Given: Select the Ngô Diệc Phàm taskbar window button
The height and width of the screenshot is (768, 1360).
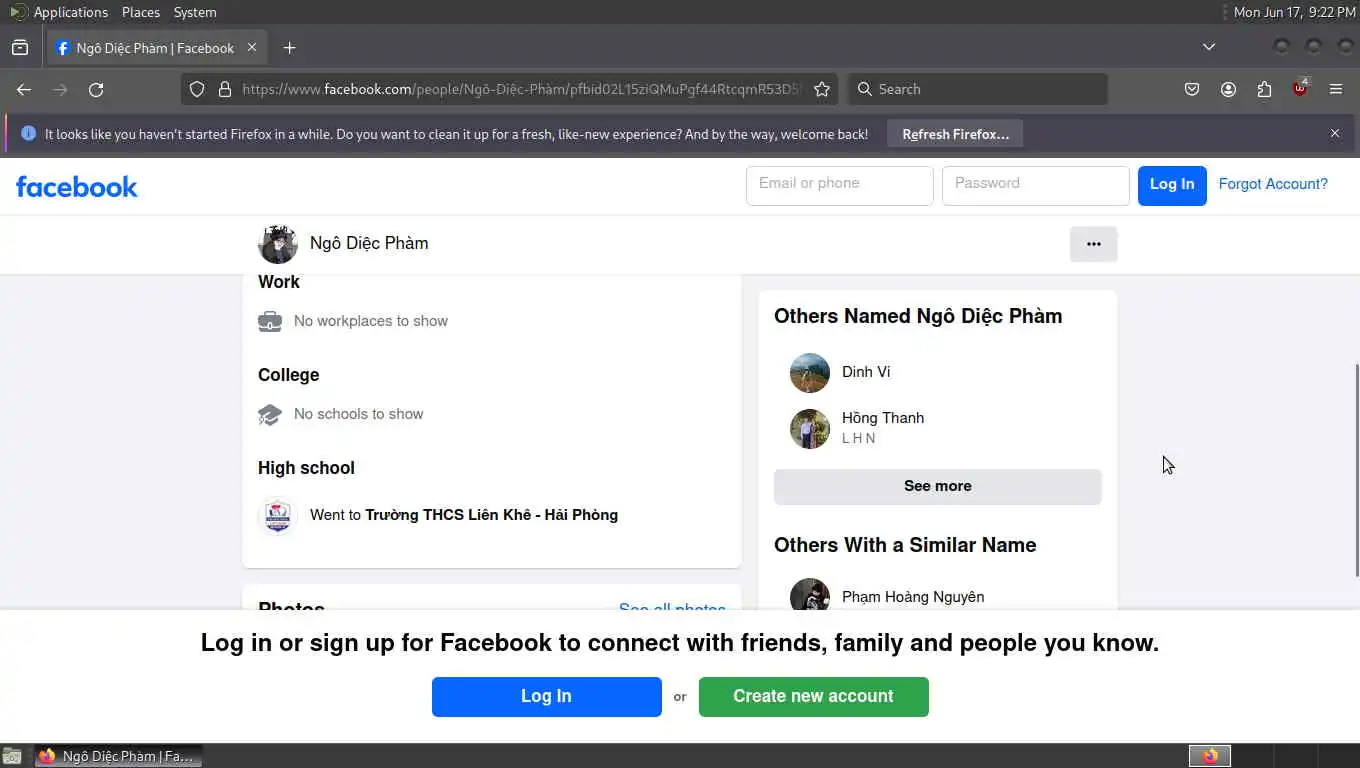Looking at the screenshot, I should tap(119, 756).
